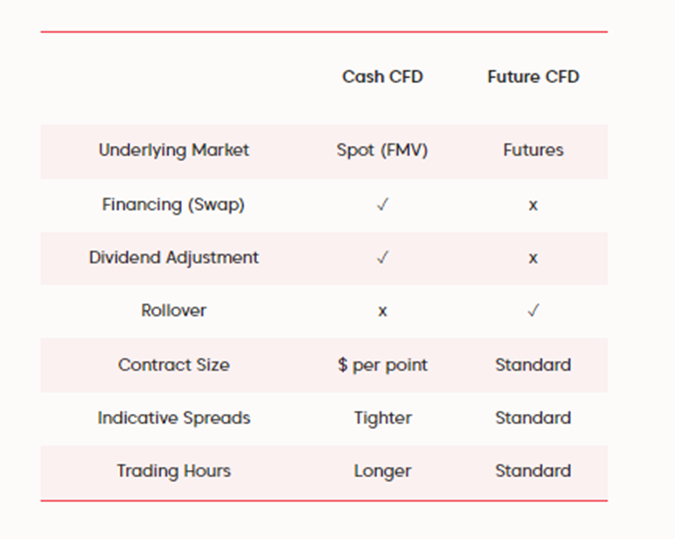Click the Spot (FMV) cell

[383, 150]
